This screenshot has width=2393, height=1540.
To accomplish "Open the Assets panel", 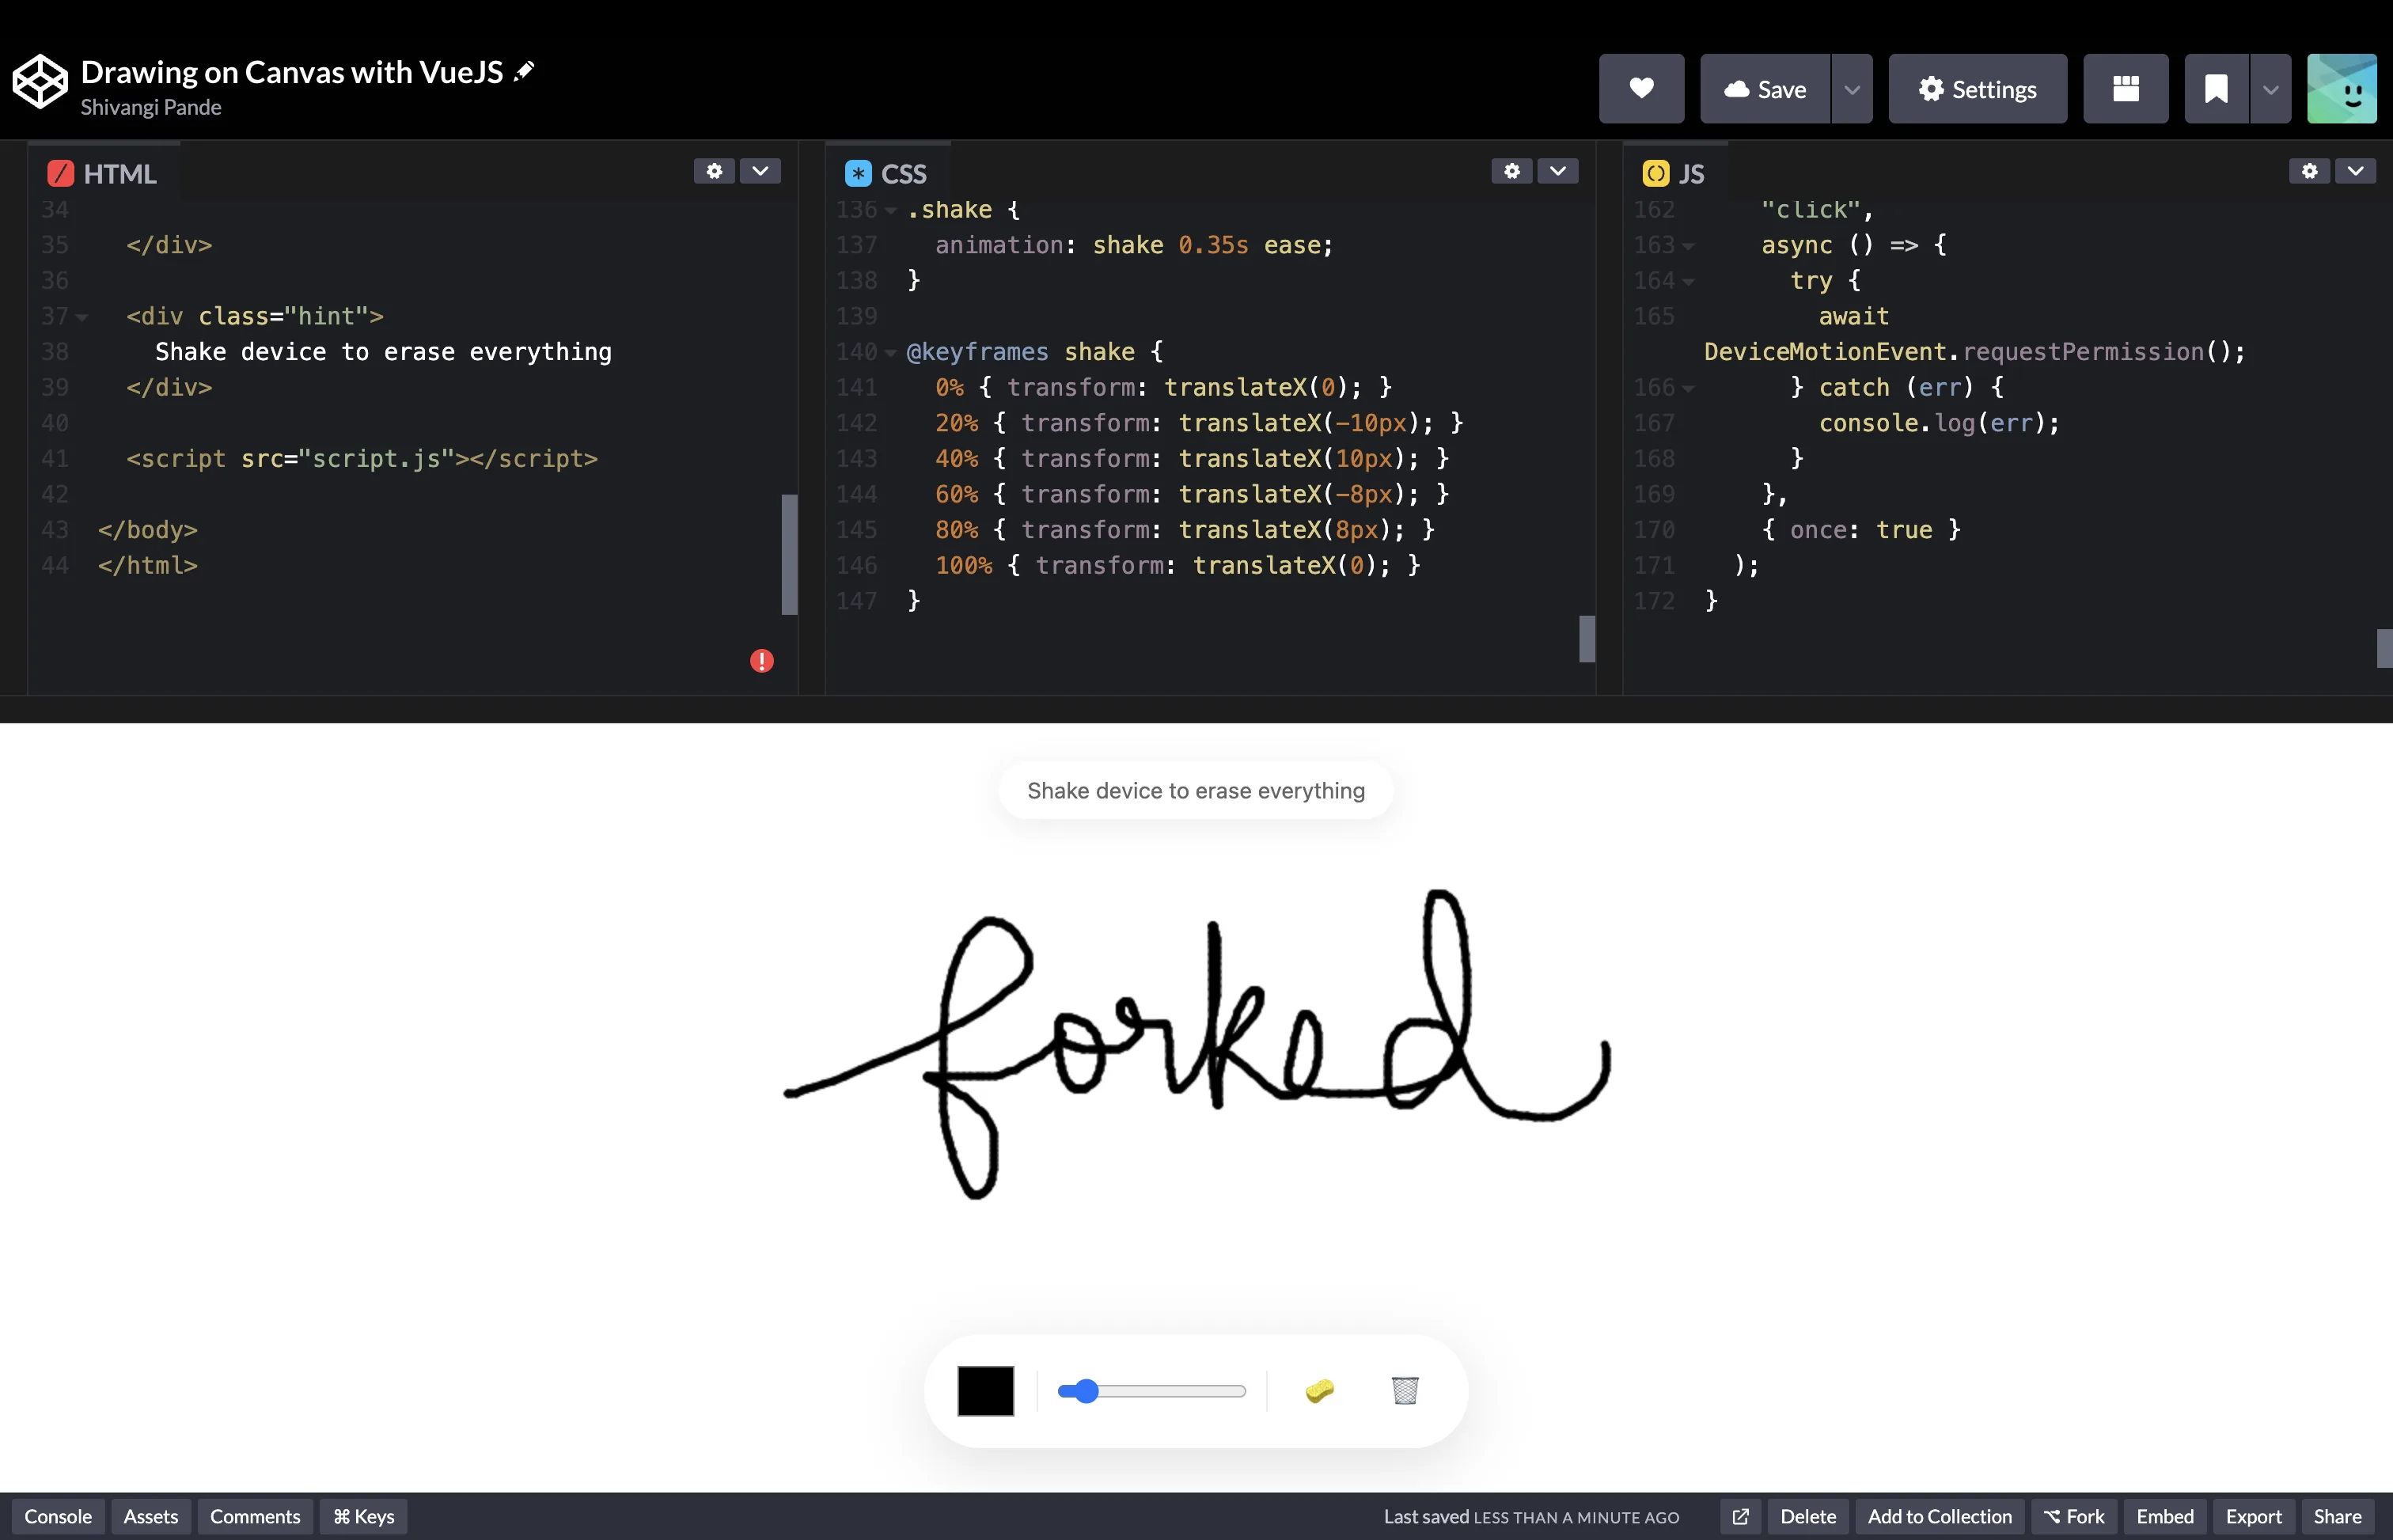I will point(151,1516).
